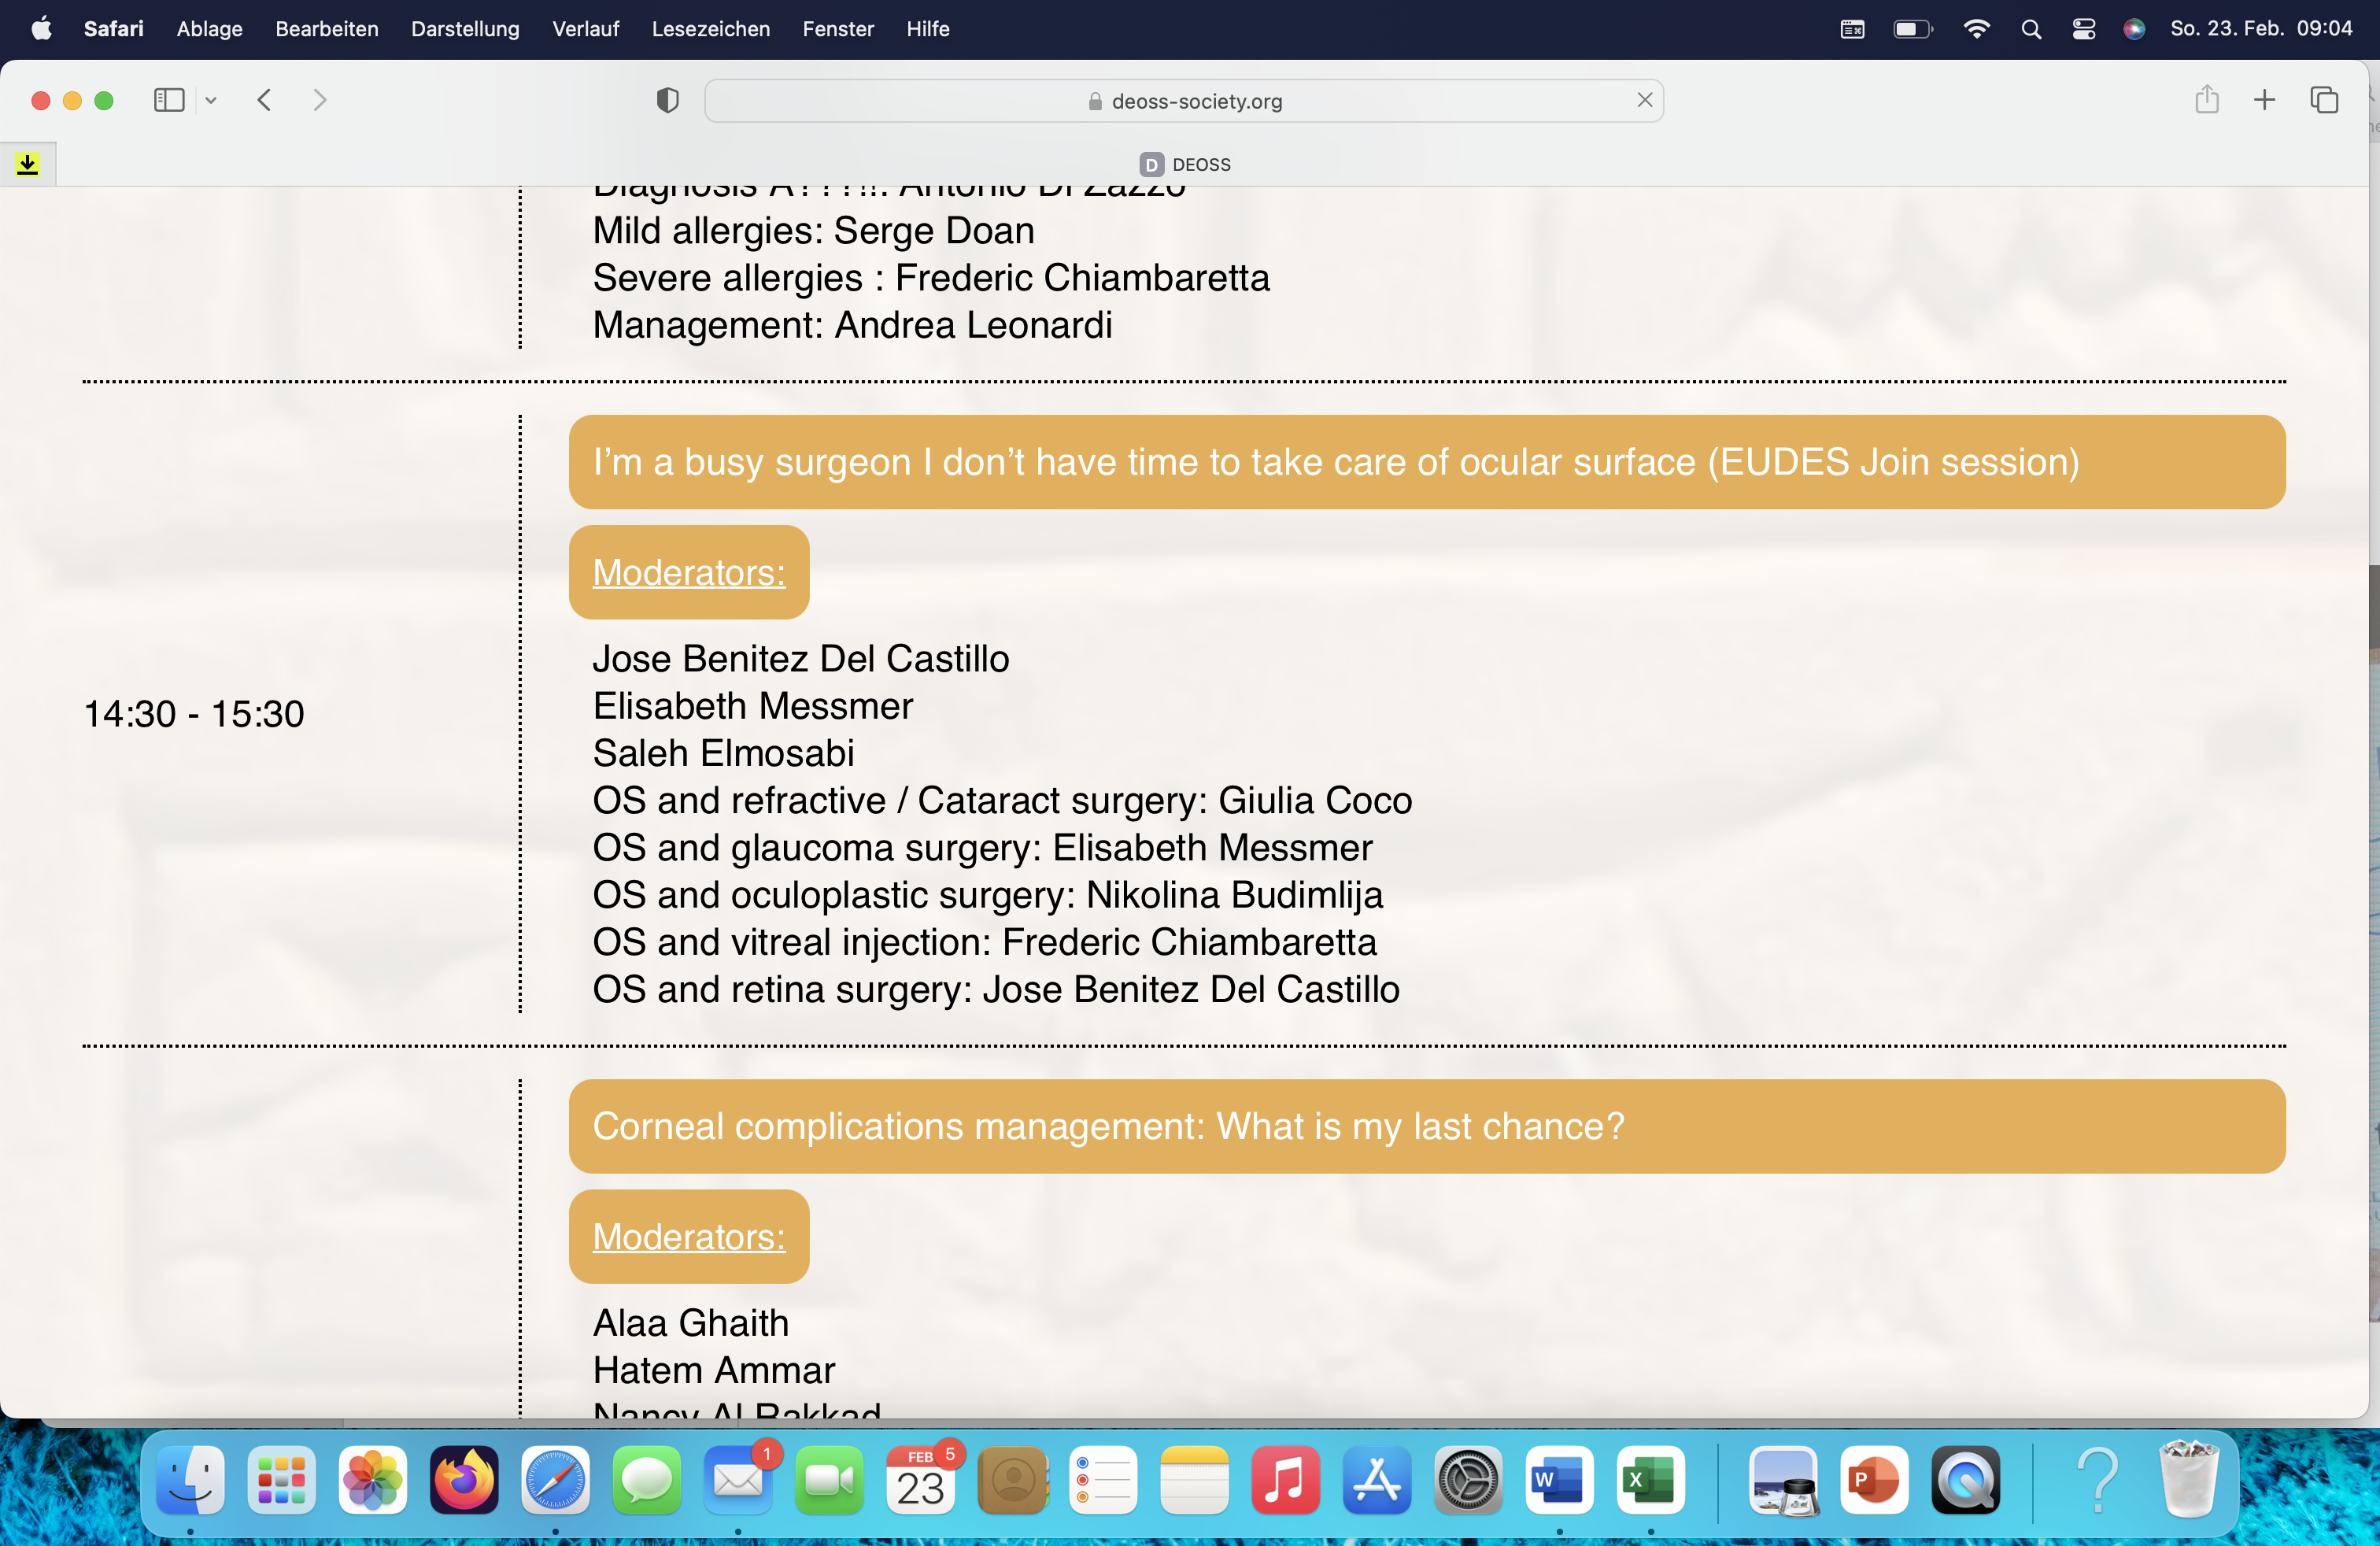The width and height of the screenshot is (2380, 1546).
Task: Stop loading with the address bar X
Action: tap(1644, 100)
